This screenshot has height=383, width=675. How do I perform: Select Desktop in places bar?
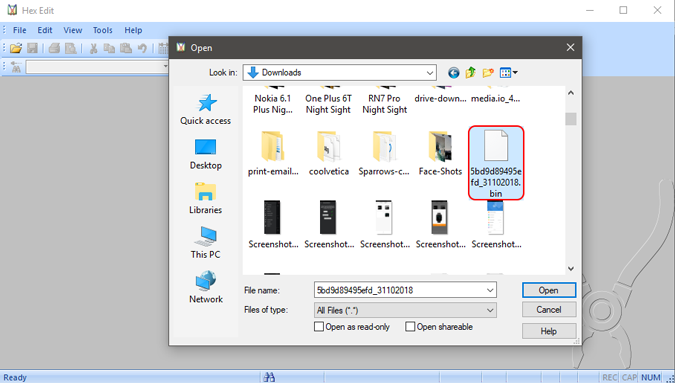[x=206, y=154]
